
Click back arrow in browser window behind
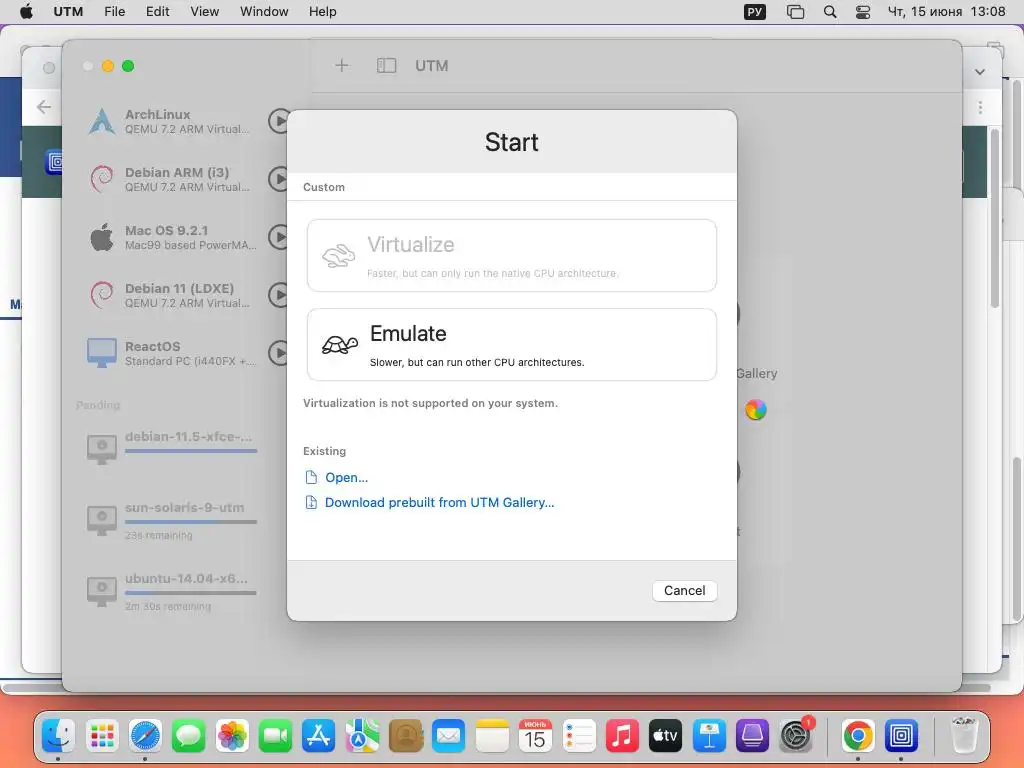coord(44,106)
